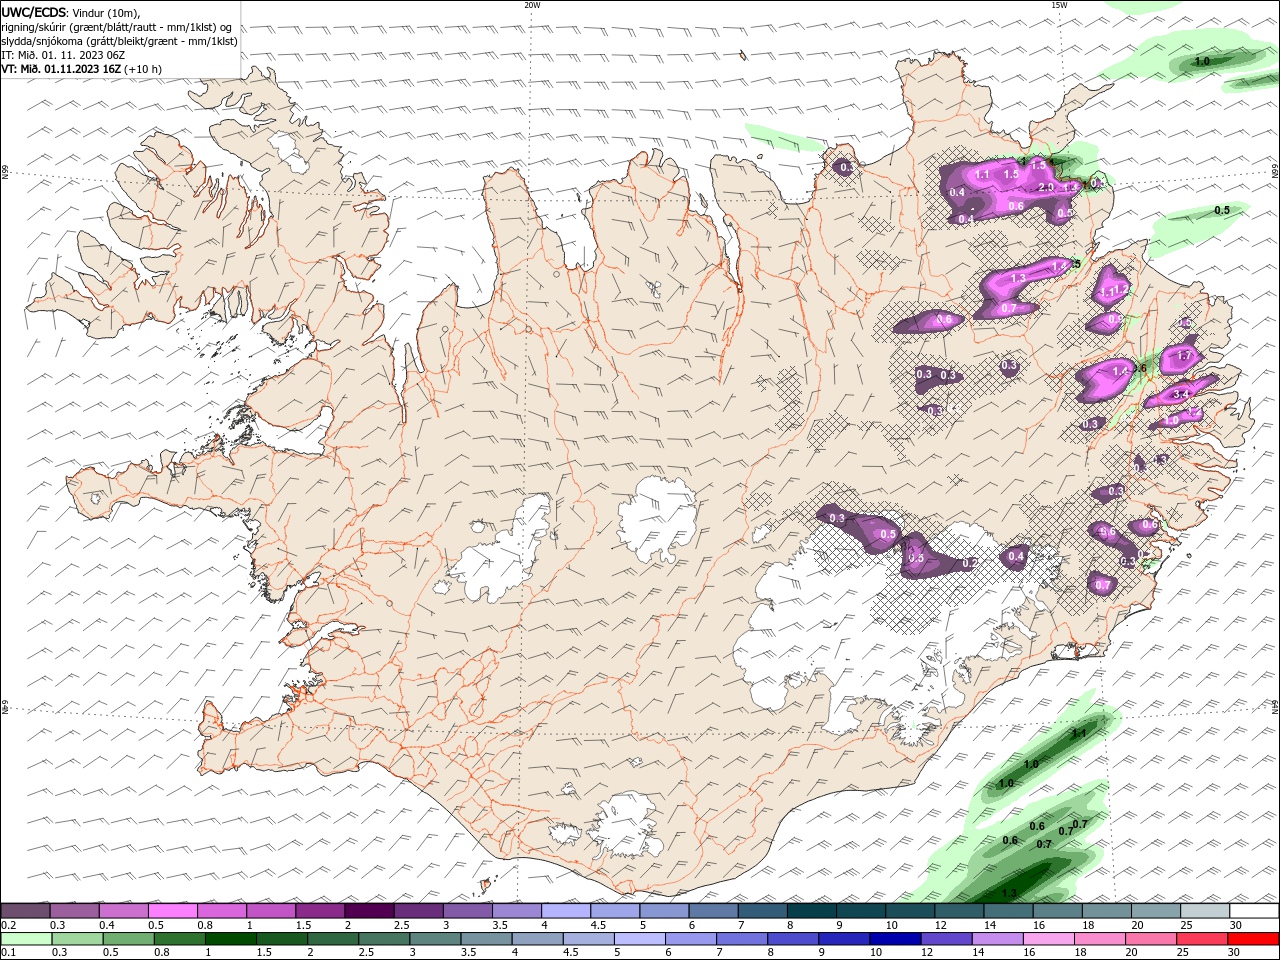Click valid time 'VT: Mið. 01.11.2023 16Z (+10 h)'
The height and width of the screenshot is (960, 1280).
(82, 69)
